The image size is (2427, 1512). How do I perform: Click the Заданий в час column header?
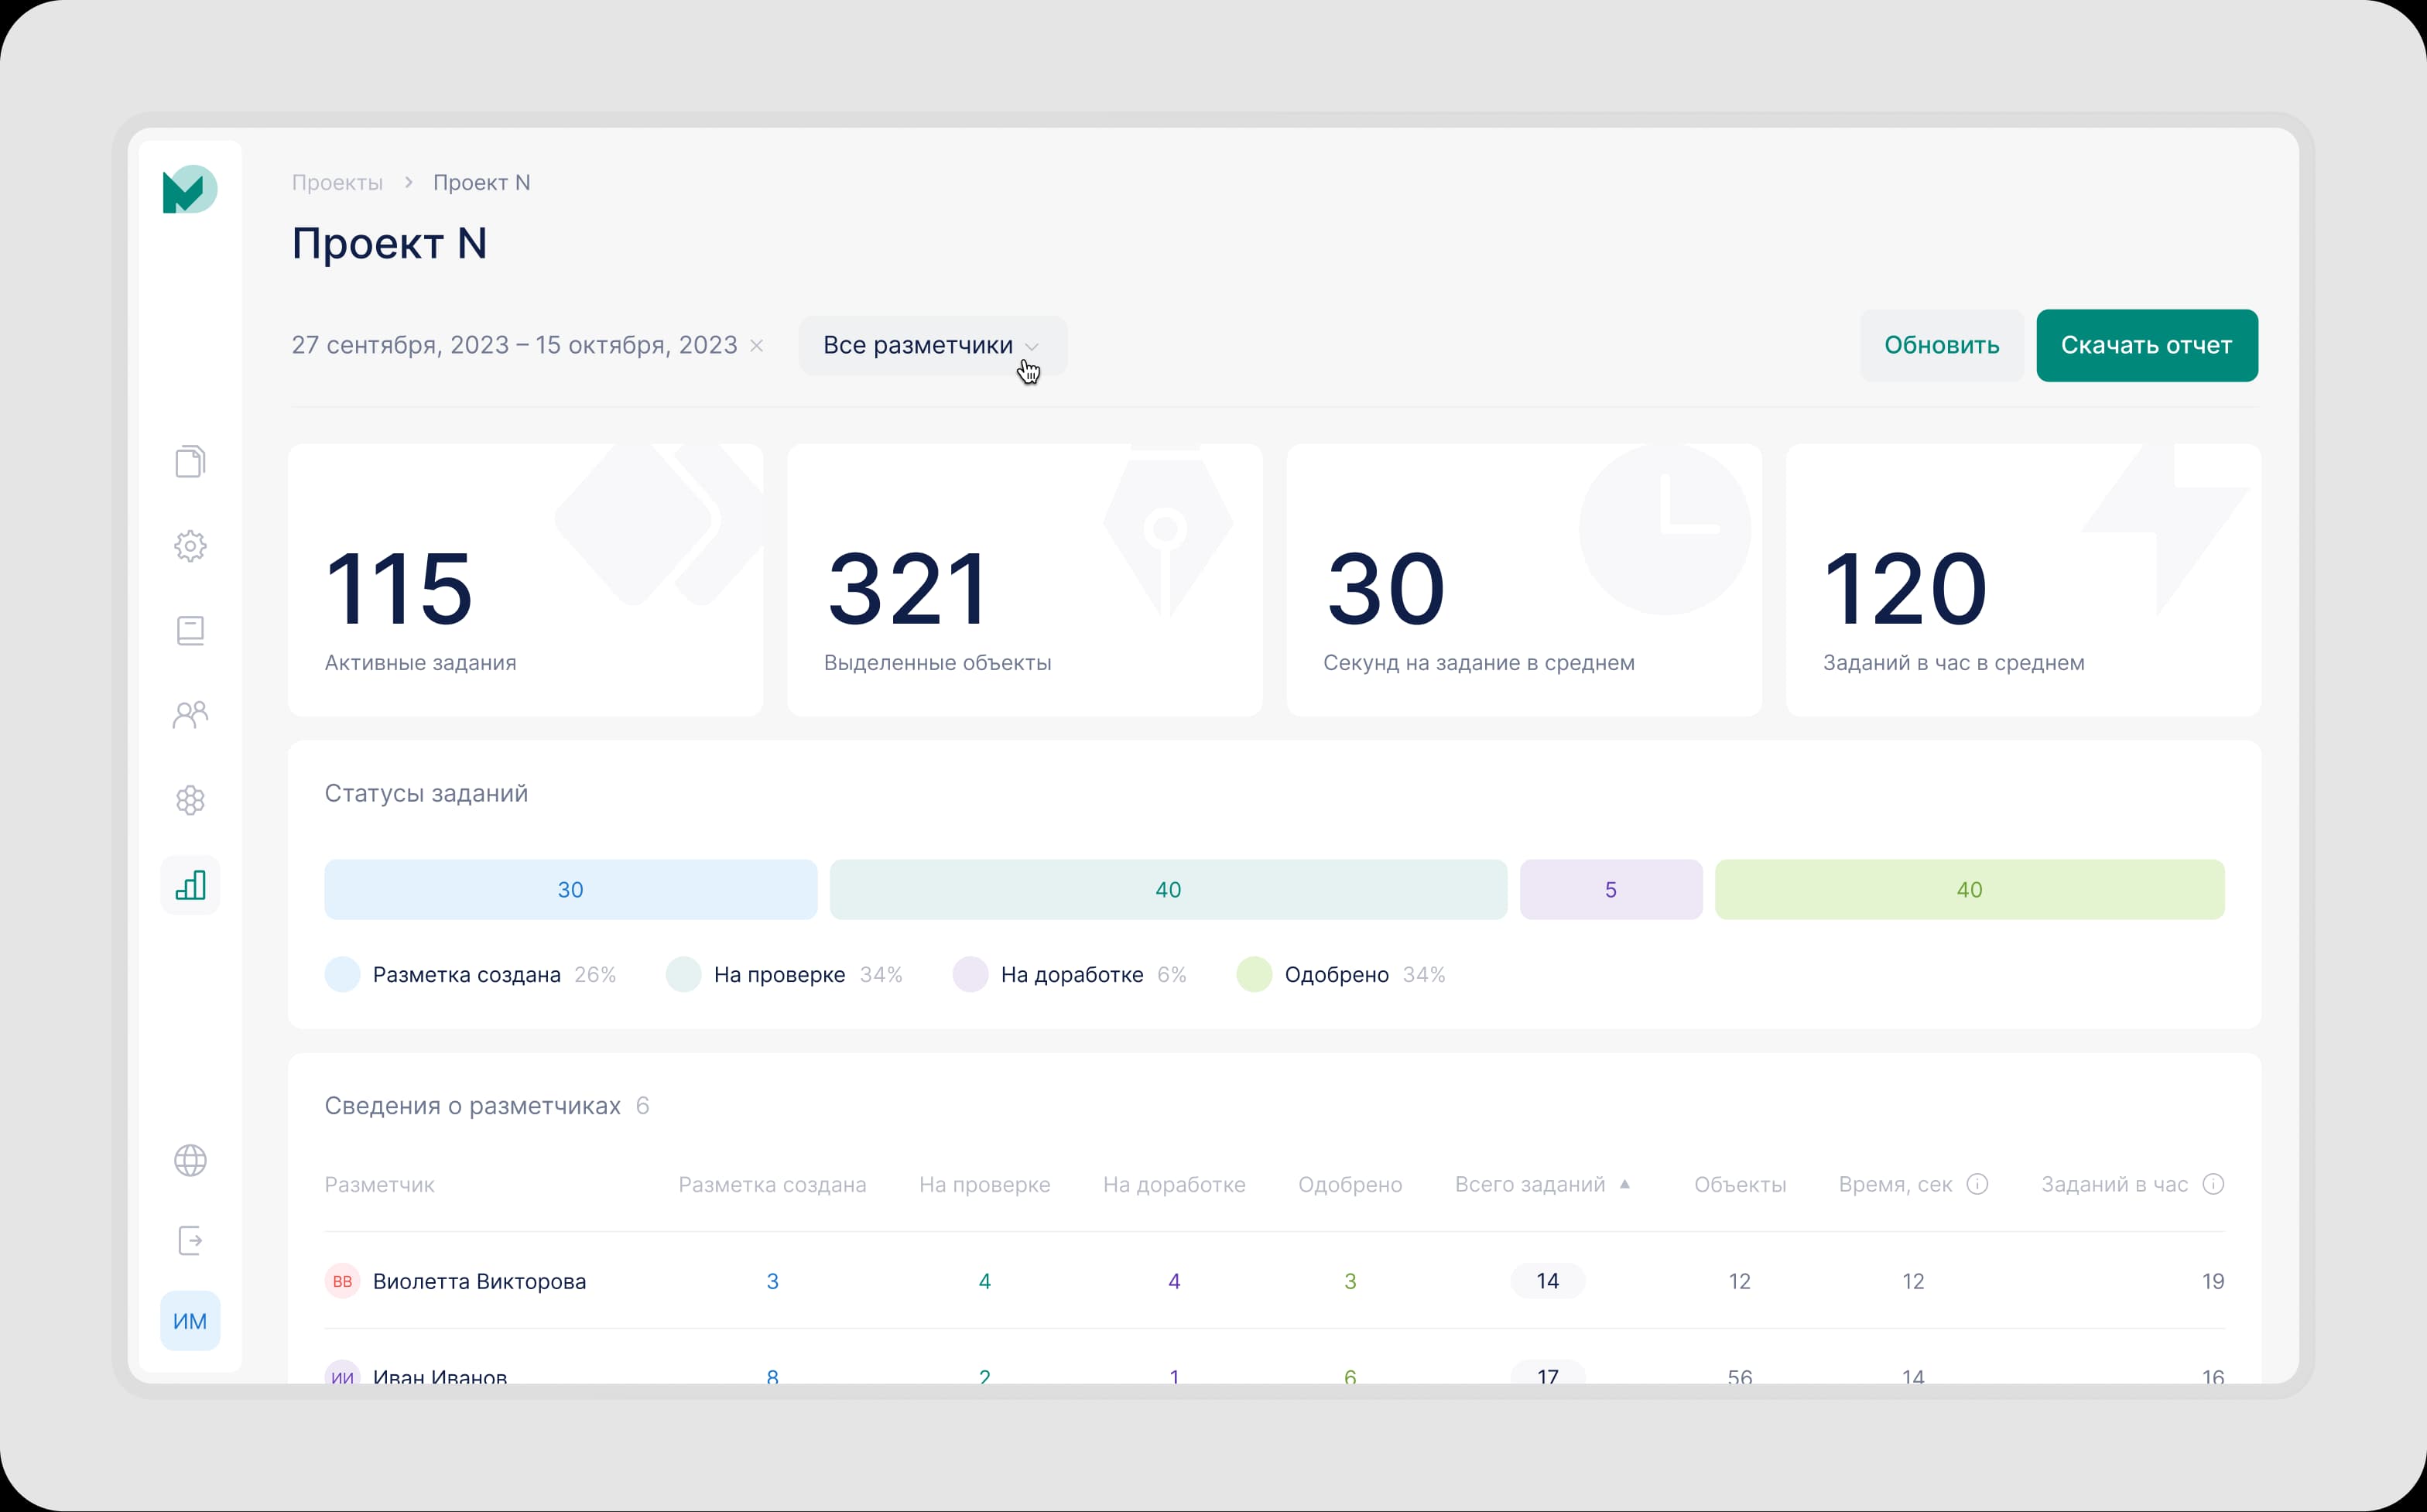point(2114,1184)
